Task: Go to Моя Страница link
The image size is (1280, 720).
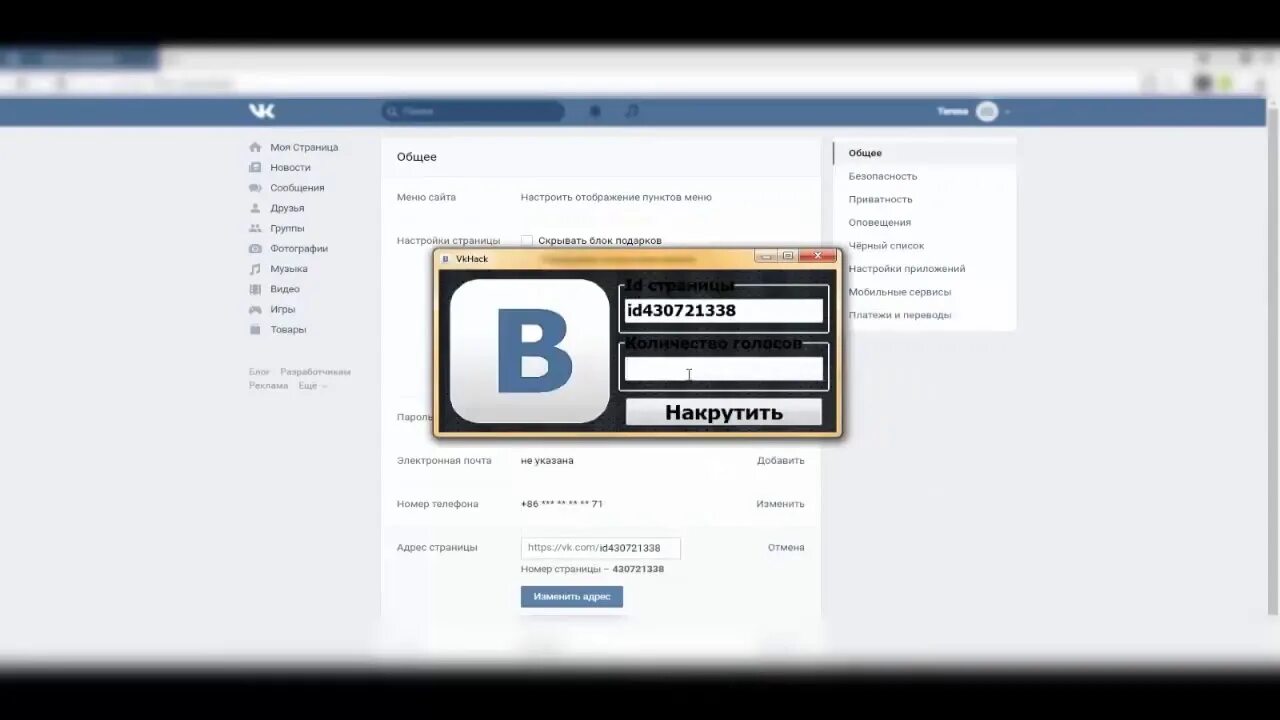Action: (304, 147)
